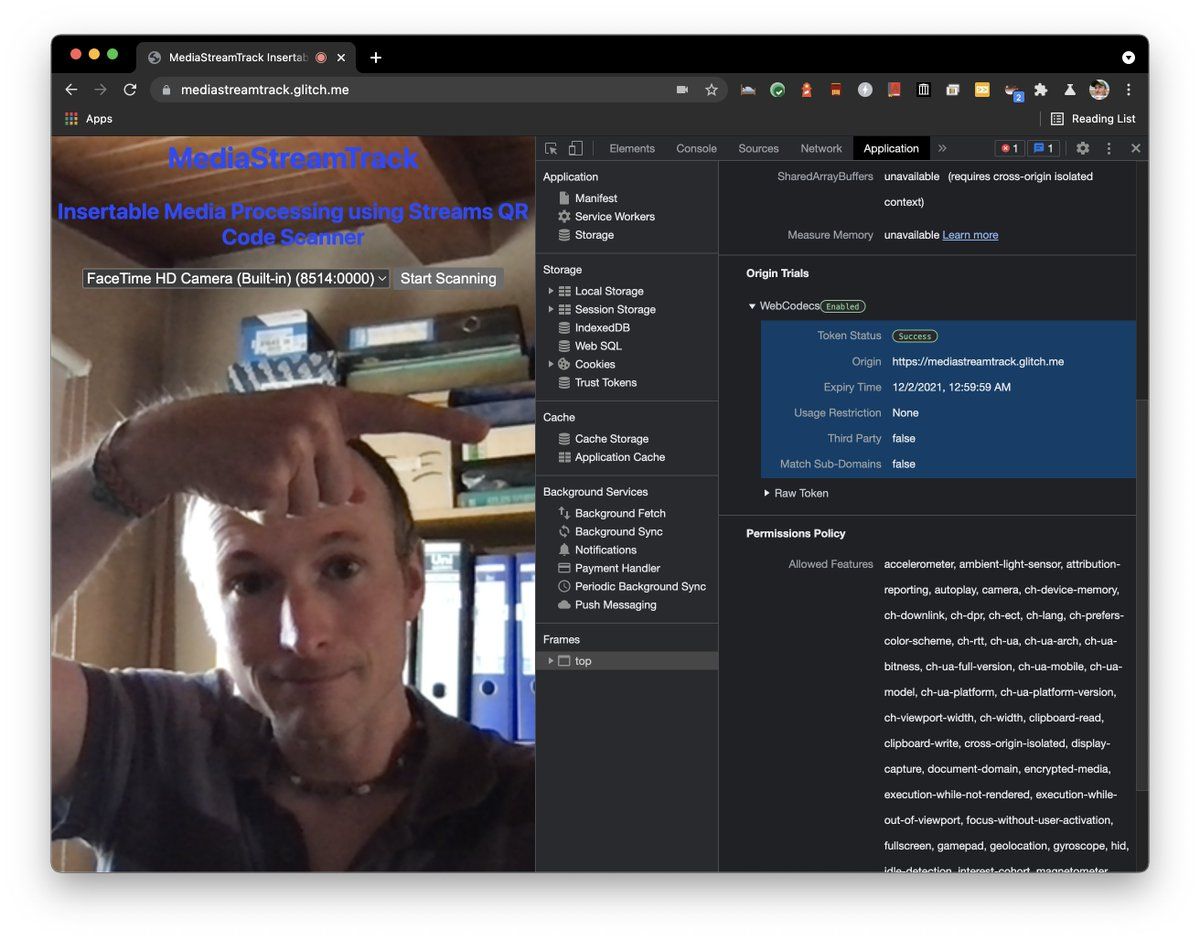Image resolution: width=1200 pixels, height=940 pixels.
Task: Show more DevTools tabs chevron
Action: pyautogui.click(x=941, y=148)
